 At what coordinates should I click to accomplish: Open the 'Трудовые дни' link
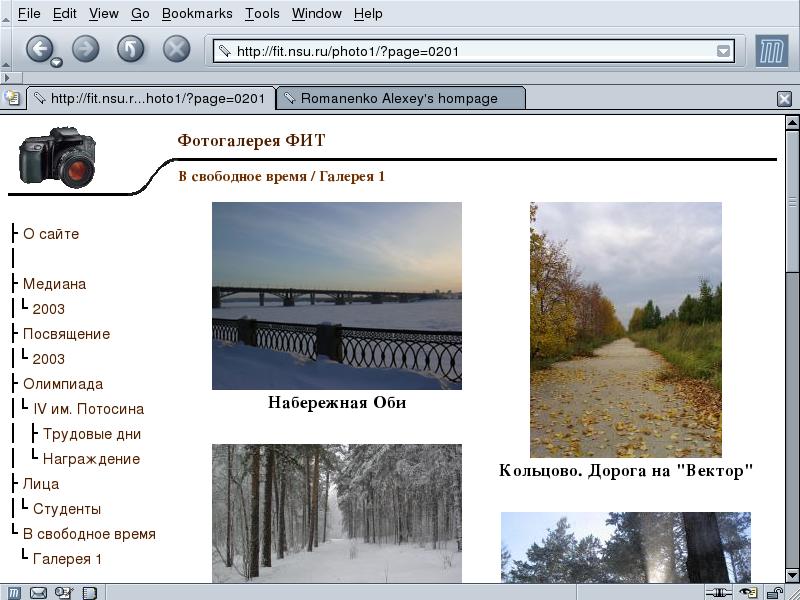92,434
